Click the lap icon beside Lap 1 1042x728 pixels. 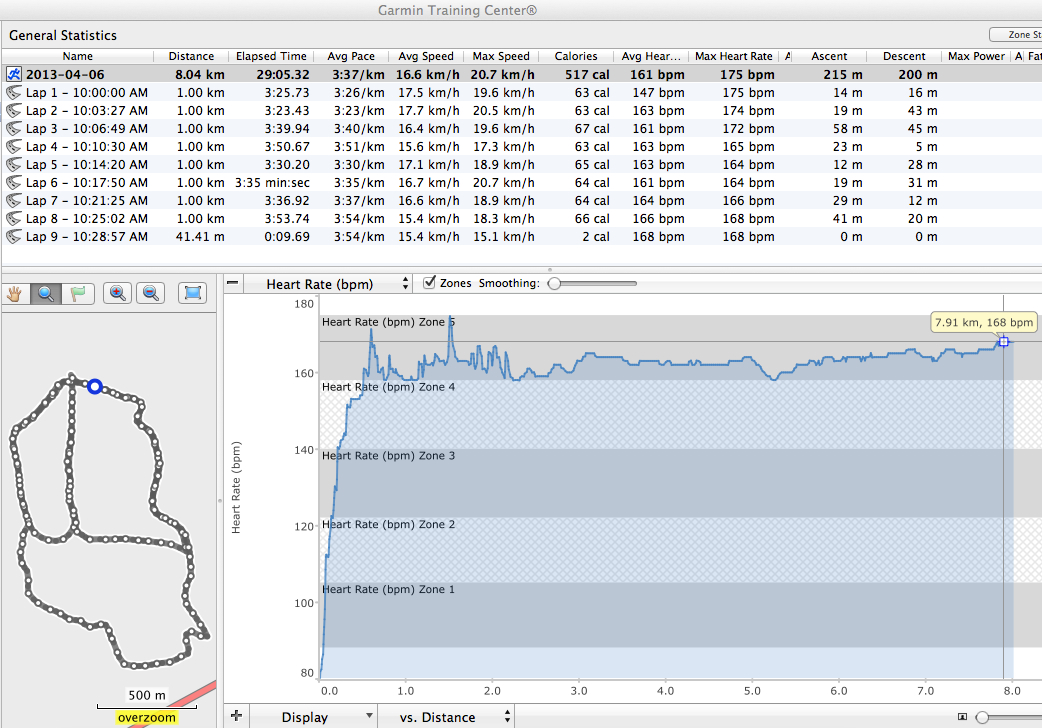pyautogui.click(x=14, y=92)
